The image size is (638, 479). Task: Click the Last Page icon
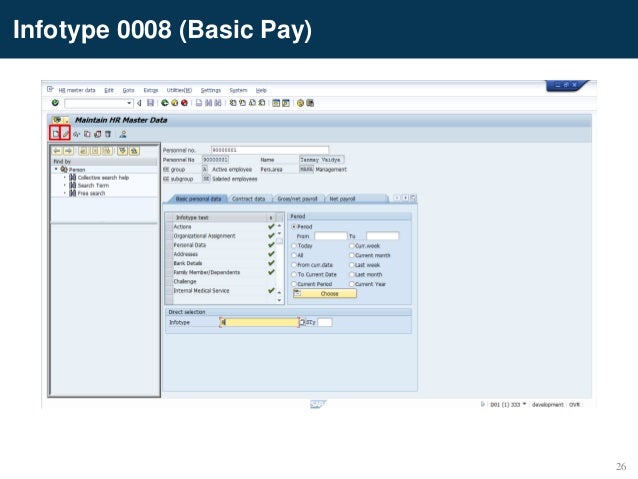click(262, 103)
